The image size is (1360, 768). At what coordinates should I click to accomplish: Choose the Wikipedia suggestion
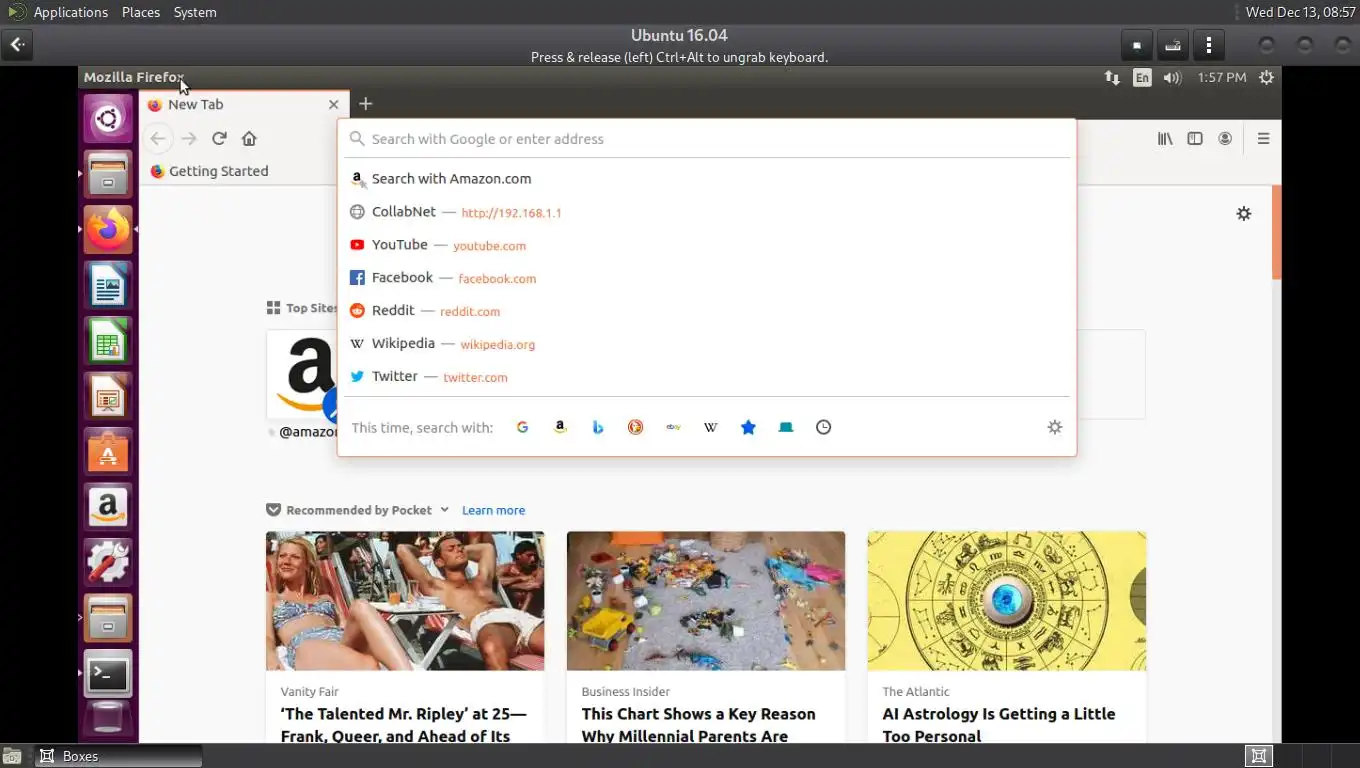707,344
